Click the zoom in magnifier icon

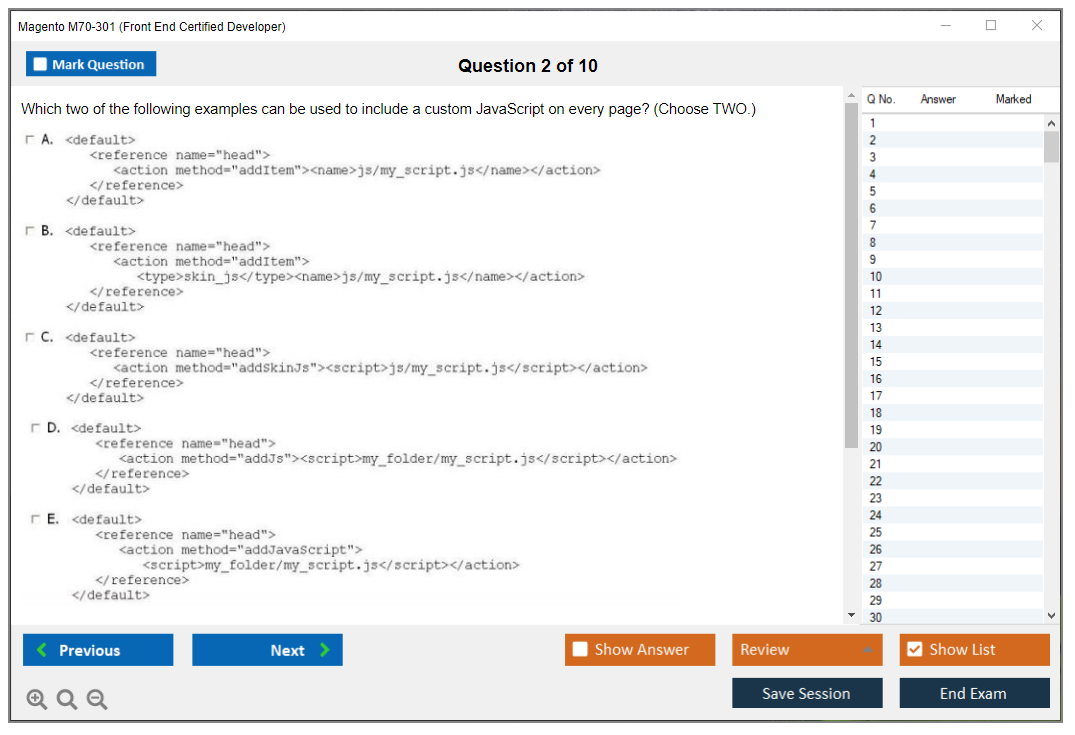(37, 700)
